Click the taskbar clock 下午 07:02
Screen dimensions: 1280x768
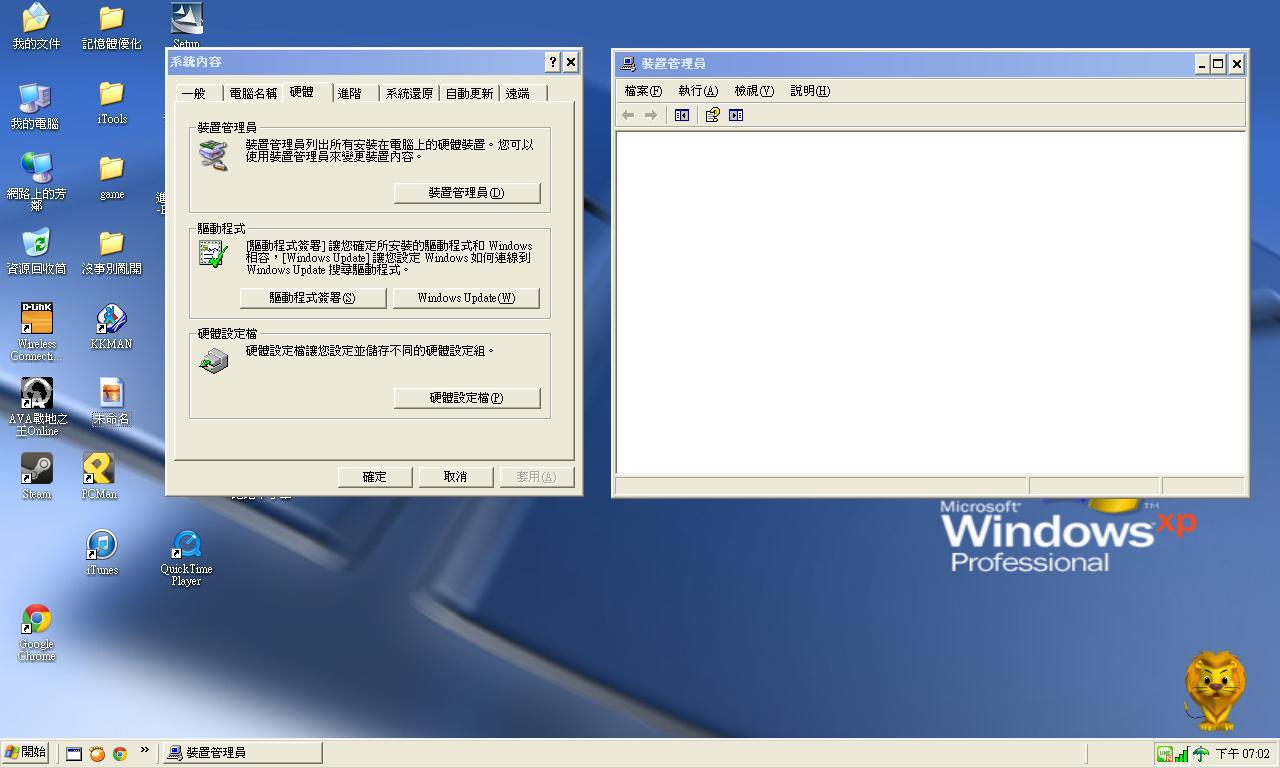(x=1242, y=755)
